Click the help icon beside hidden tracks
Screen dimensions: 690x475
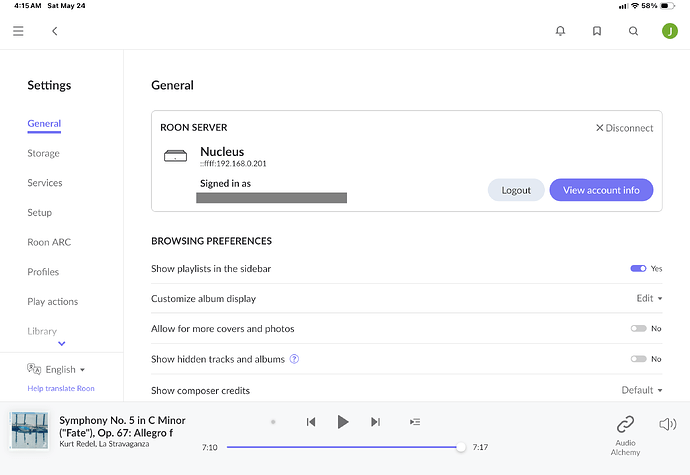pyautogui.click(x=294, y=359)
